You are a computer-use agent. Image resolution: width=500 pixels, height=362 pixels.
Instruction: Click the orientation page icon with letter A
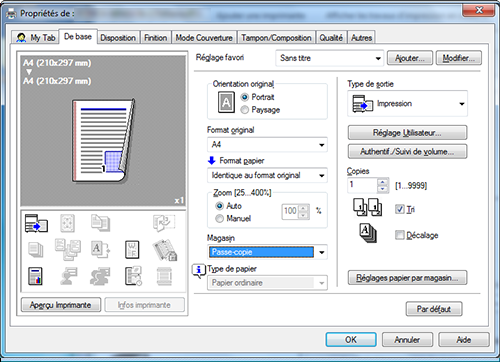point(226,102)
